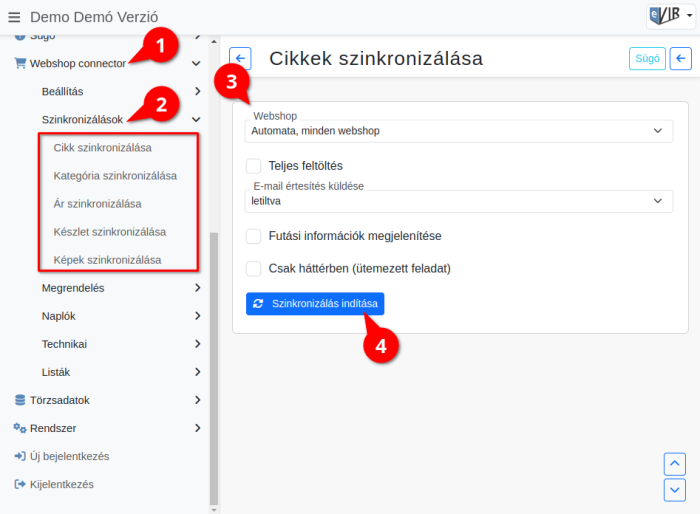Click the Kijelentkezés logout icon
Viewport: 700px width, 514px height.
(20, 484)
